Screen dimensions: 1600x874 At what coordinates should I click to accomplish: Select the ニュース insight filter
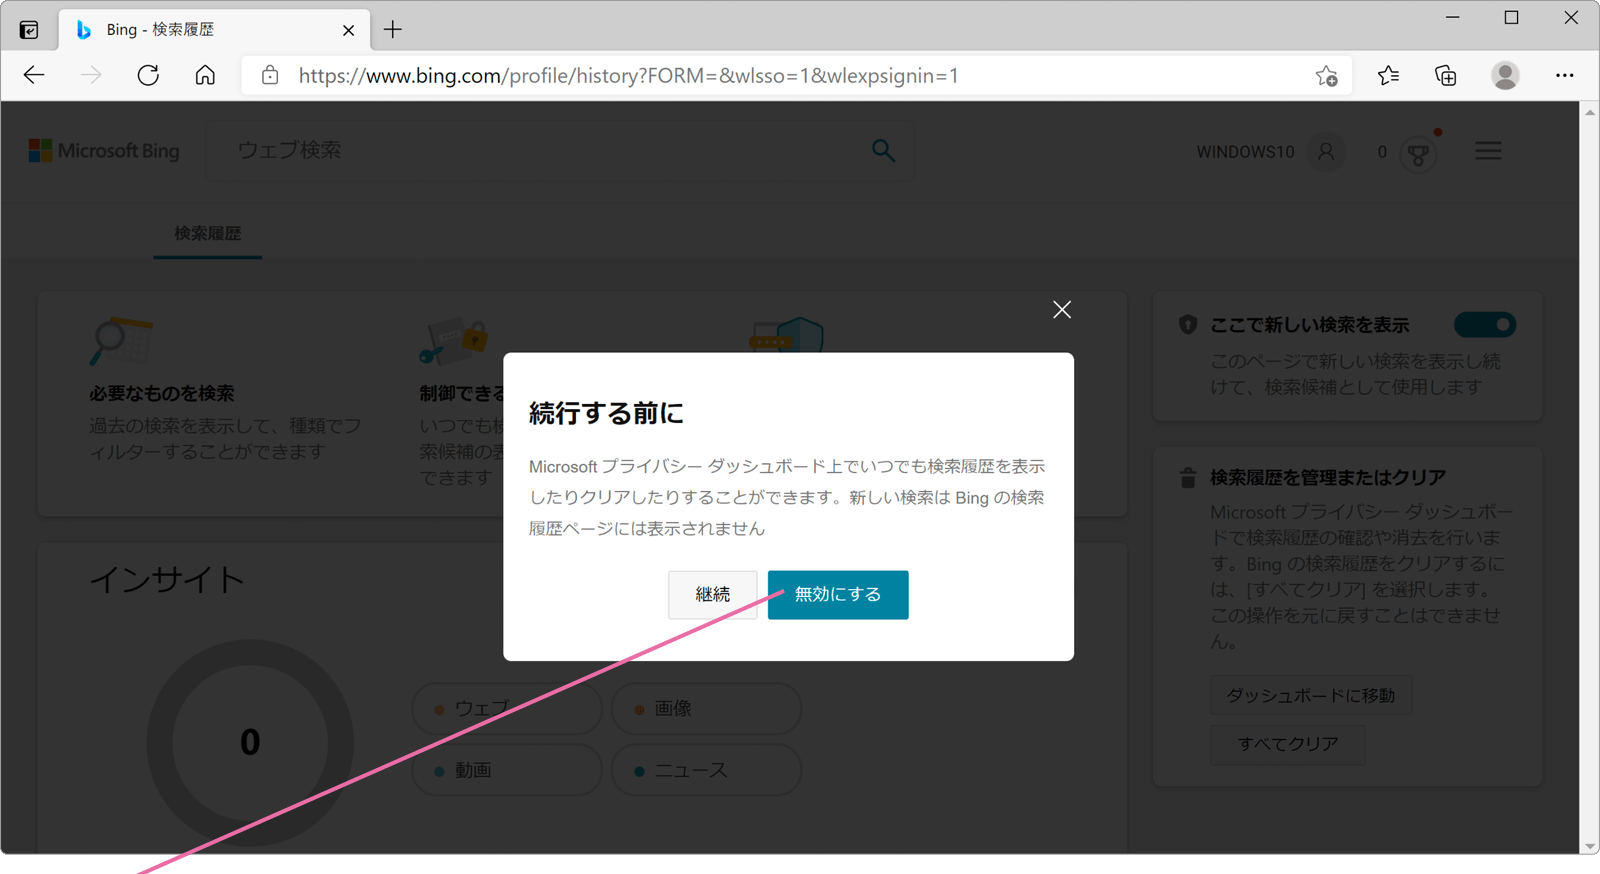(706, 771)
